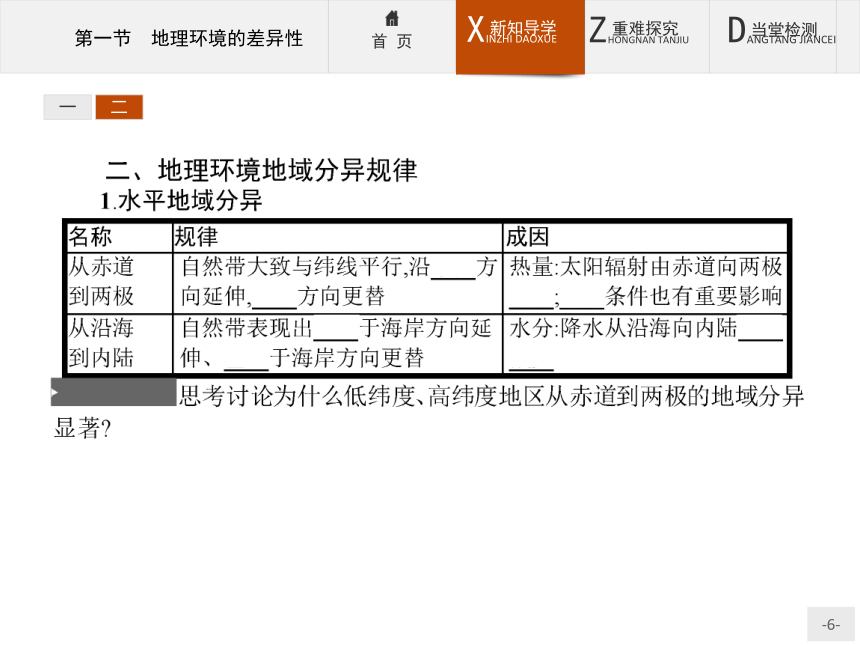860x645 pixels.
Task: Click the 思考讨论 question text
Action: click(x=429, y=411)
